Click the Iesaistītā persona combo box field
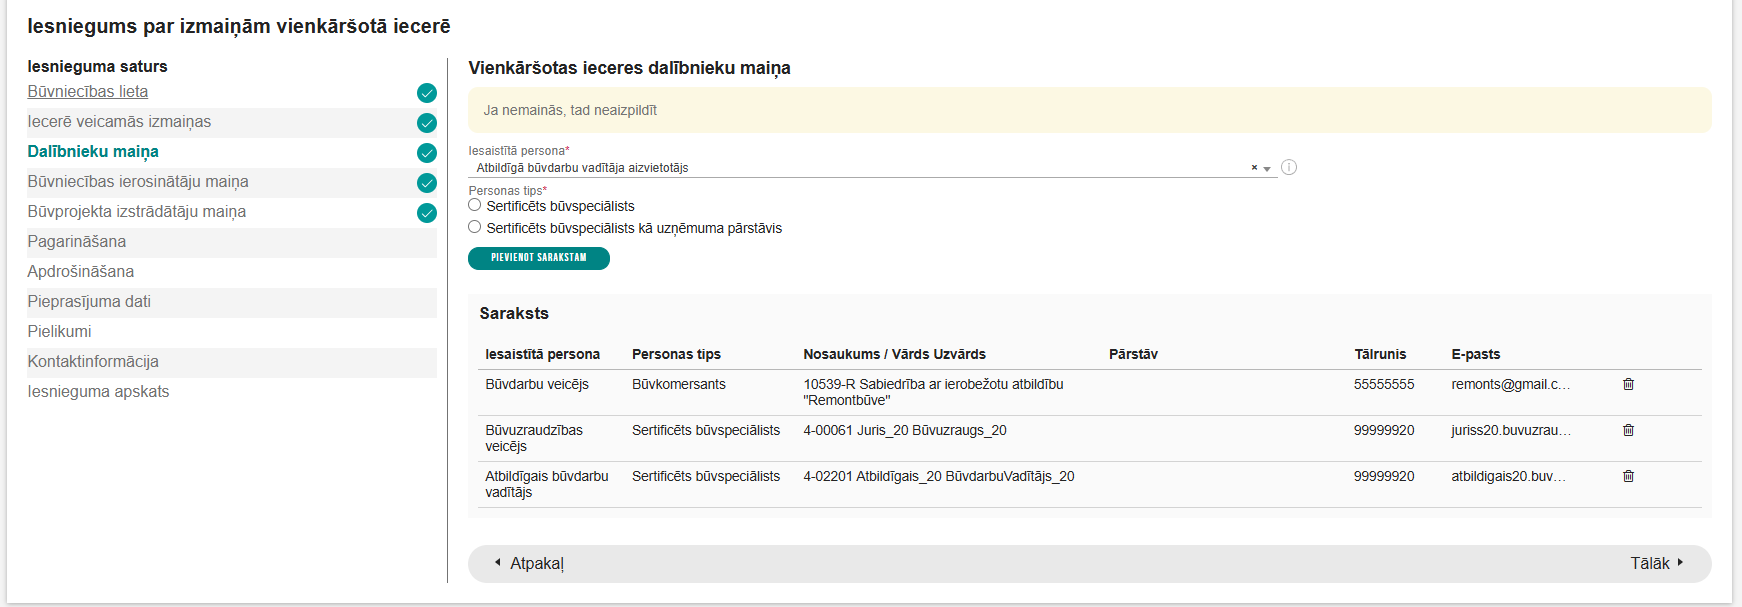The image size is (1742, 607). (x=850, y=168)
